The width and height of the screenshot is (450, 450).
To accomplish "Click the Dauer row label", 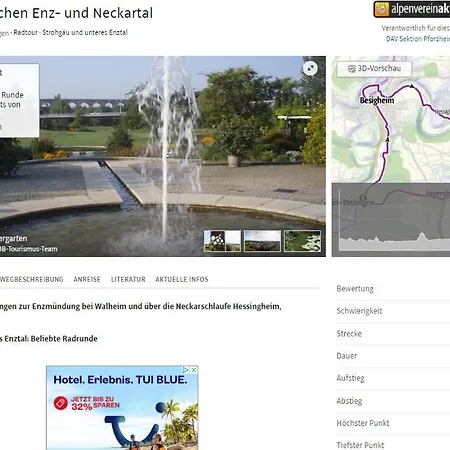I will pos(347,356).
